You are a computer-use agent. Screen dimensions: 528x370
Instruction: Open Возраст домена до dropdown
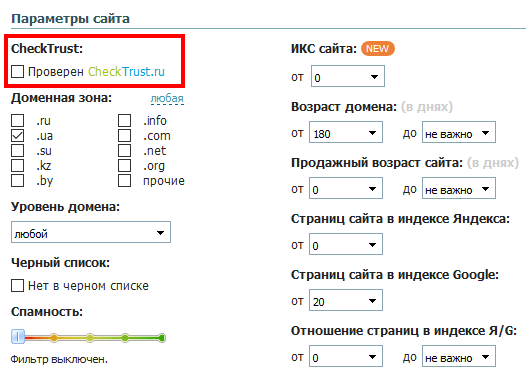(459, 132)
